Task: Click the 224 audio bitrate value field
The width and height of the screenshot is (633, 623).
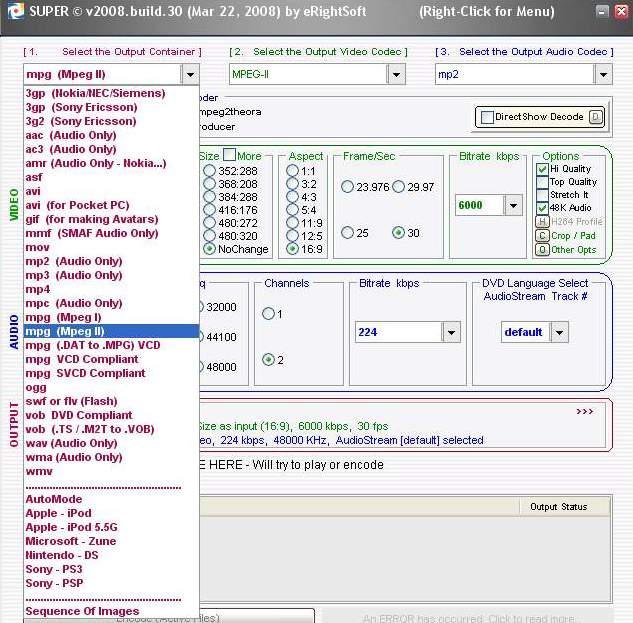Action: pyautogui.click(x=398, y=332)
